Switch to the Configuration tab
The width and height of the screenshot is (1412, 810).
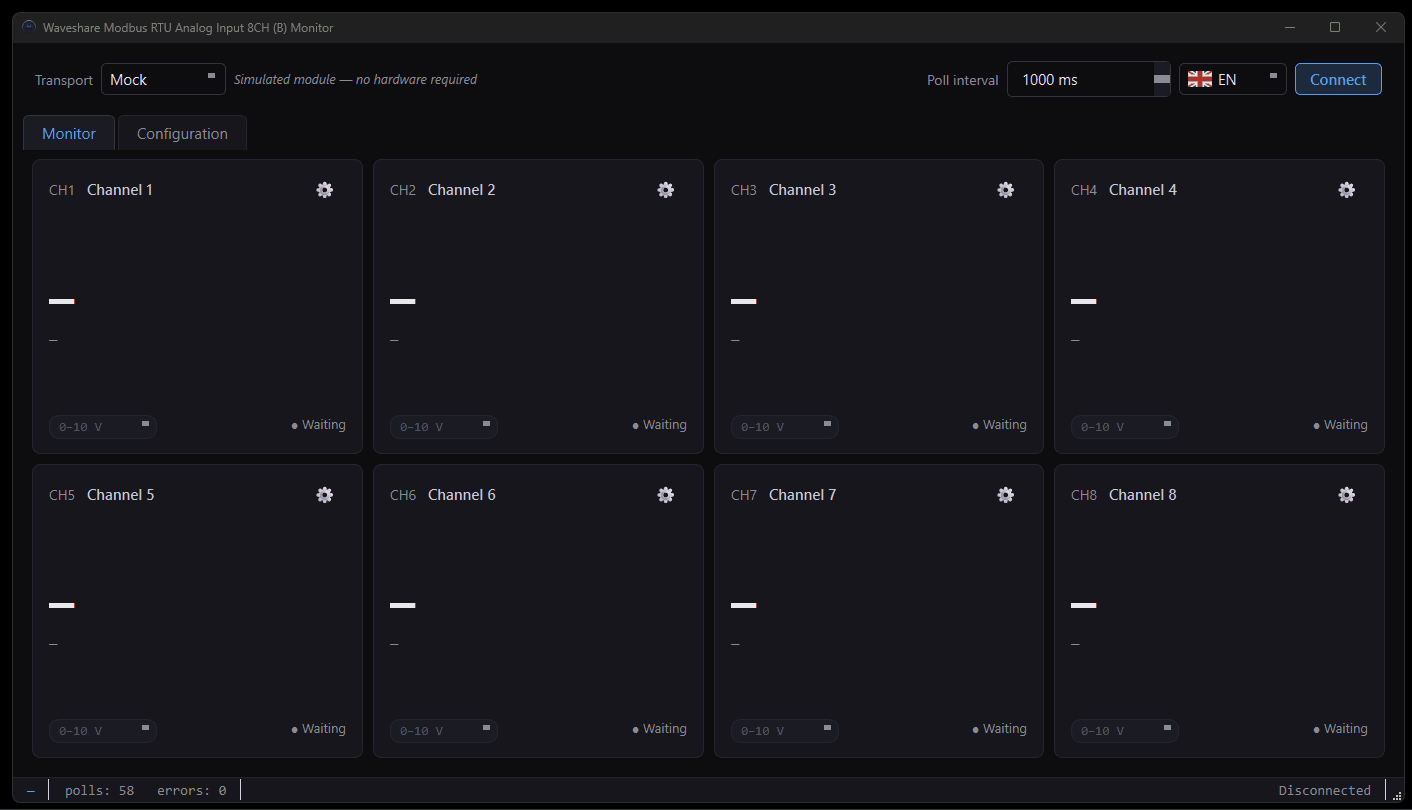(x=182, y=133)
